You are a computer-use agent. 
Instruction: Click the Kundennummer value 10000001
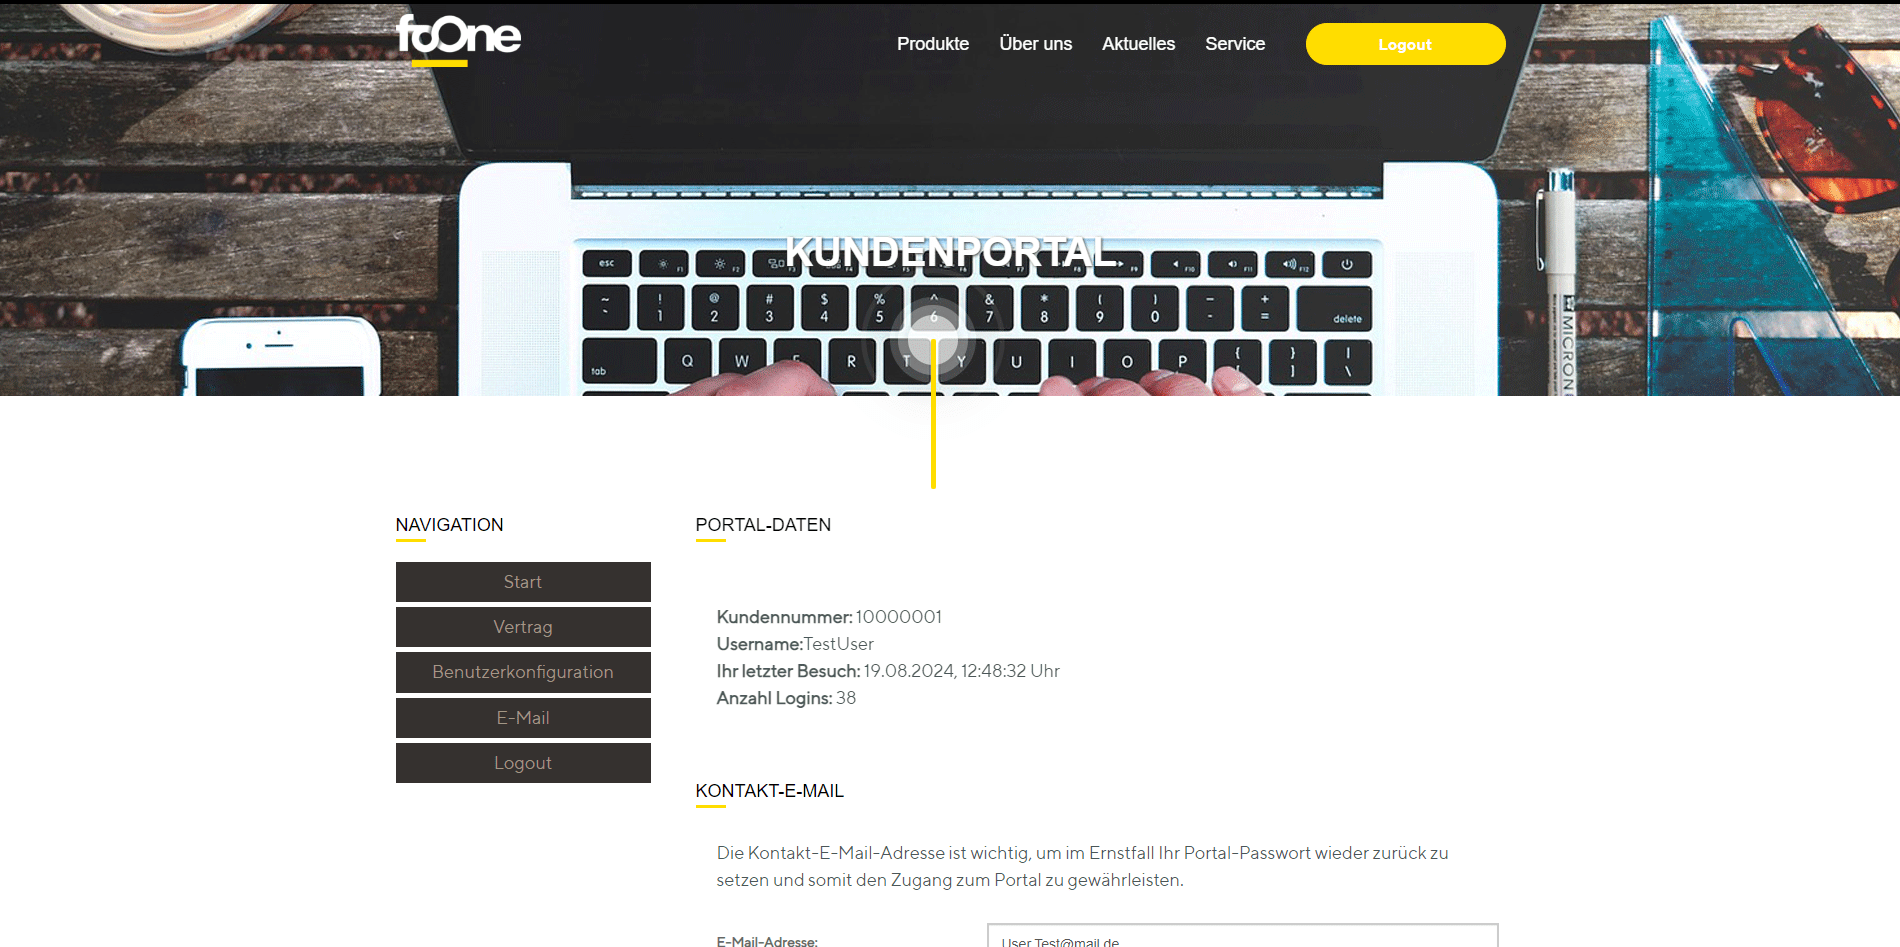click(898, 617)
